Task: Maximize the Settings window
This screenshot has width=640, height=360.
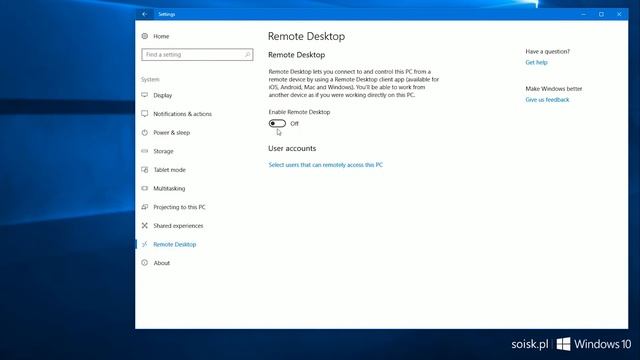Action: pyautogui.click(x=601, y=14)
